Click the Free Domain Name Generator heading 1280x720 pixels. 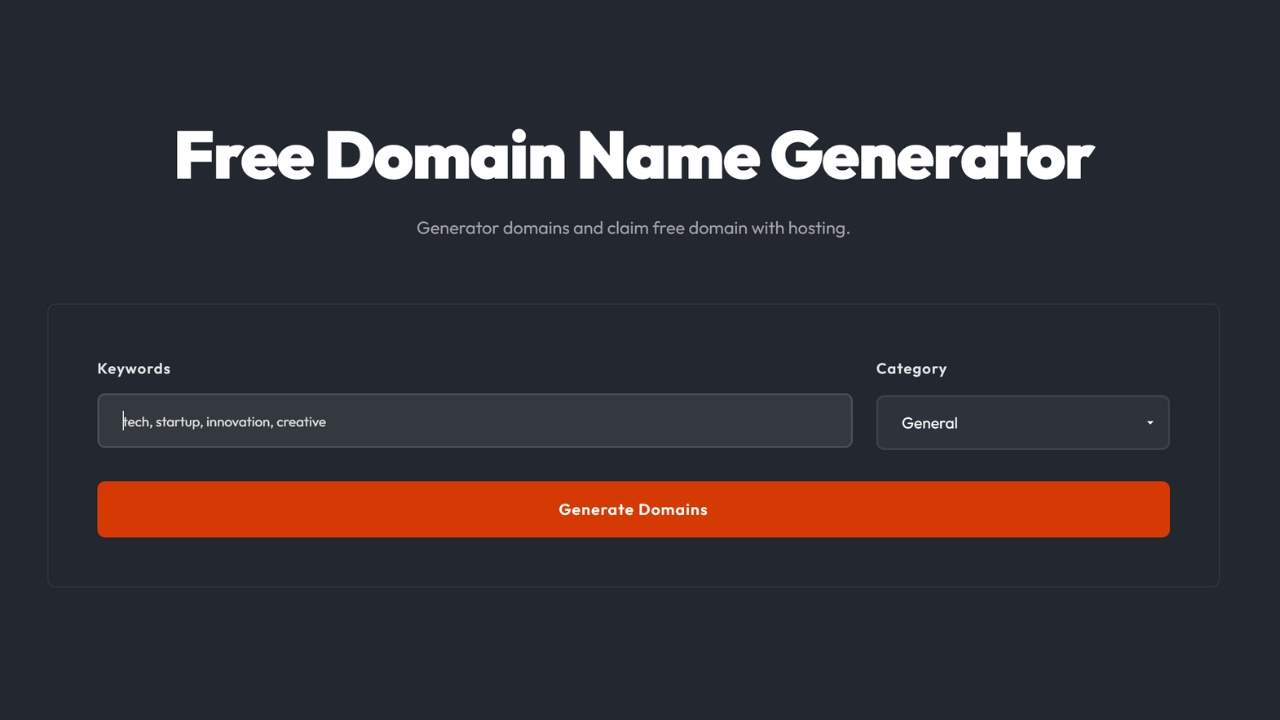pyautogui.click(x=634, y=155)
